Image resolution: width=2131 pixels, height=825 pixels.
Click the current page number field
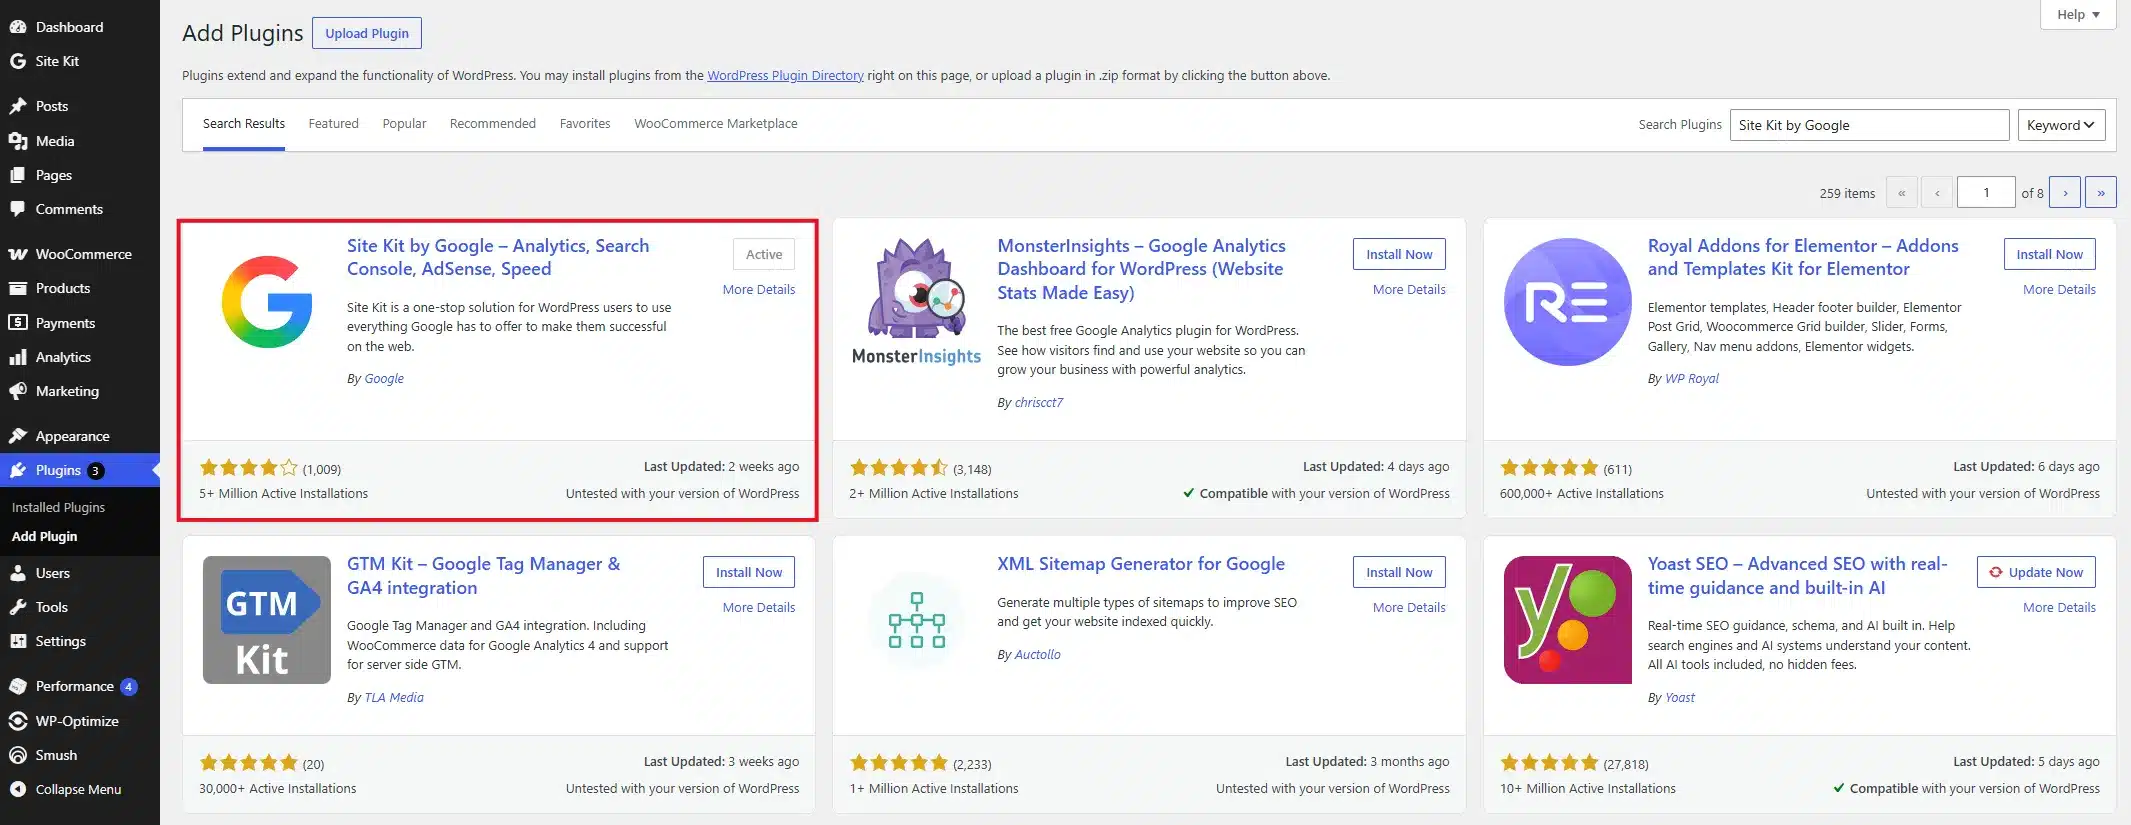pyautogui.click(x=1986, y=192)
